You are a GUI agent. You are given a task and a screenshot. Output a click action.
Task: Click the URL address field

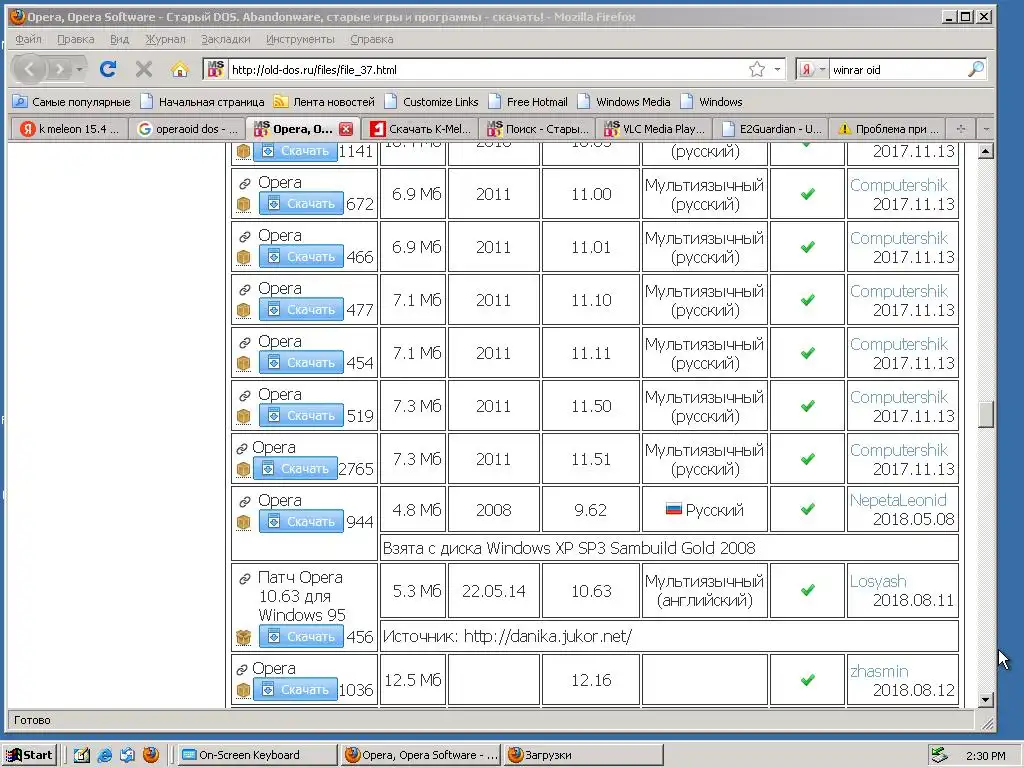click(x=486, y=69)
